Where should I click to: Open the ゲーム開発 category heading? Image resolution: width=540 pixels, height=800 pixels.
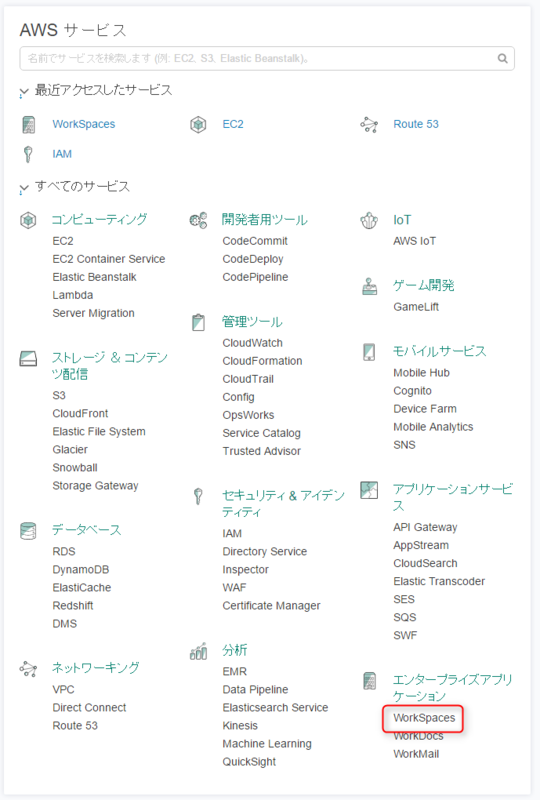click(x=424, y=285)
